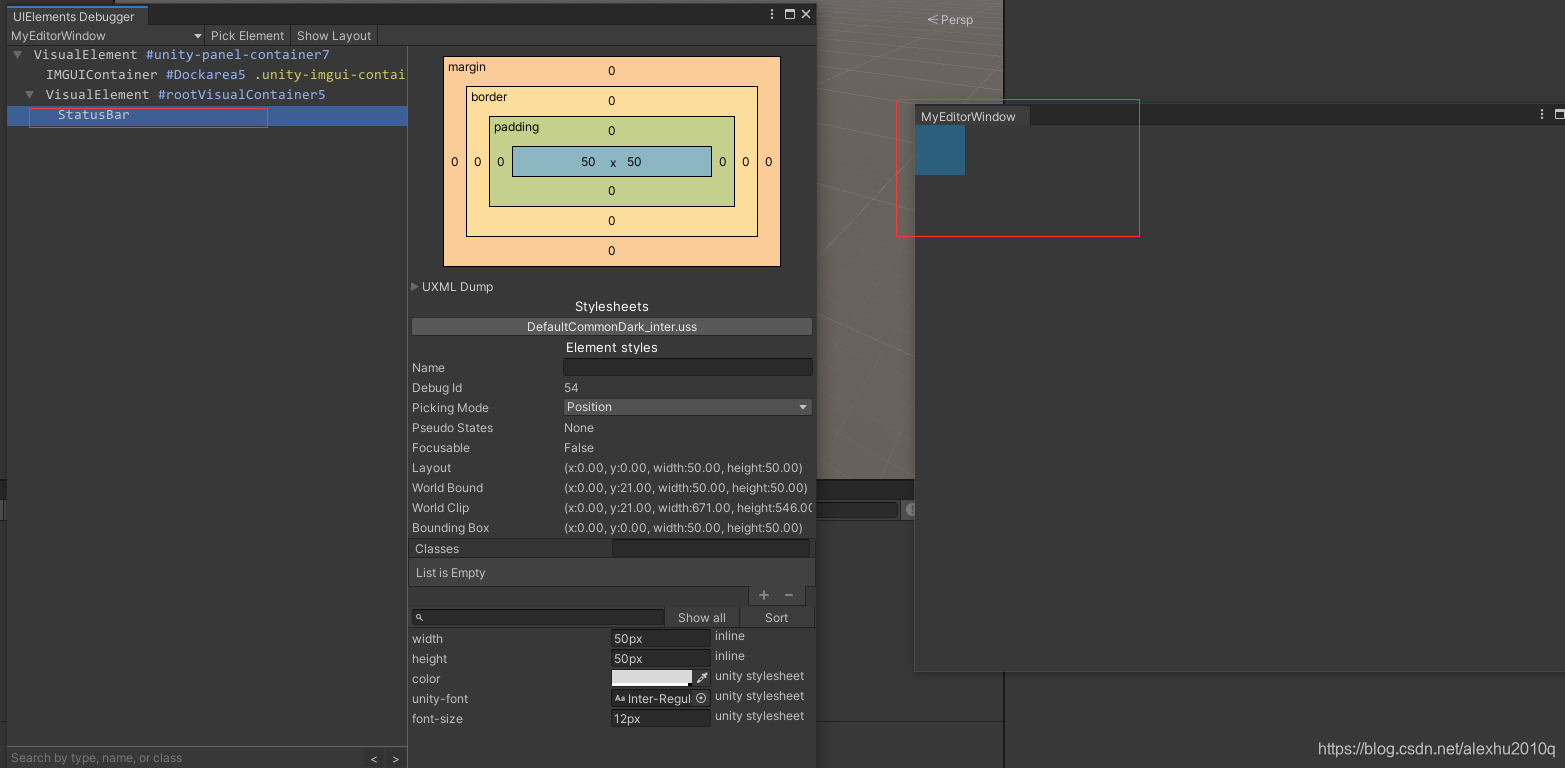Image resolution: width=1565 pixels, height=768 pixels.
Task: Open the UIElements Debugger kebab menu
Action: pyautogui.click(x=772, y=15)
